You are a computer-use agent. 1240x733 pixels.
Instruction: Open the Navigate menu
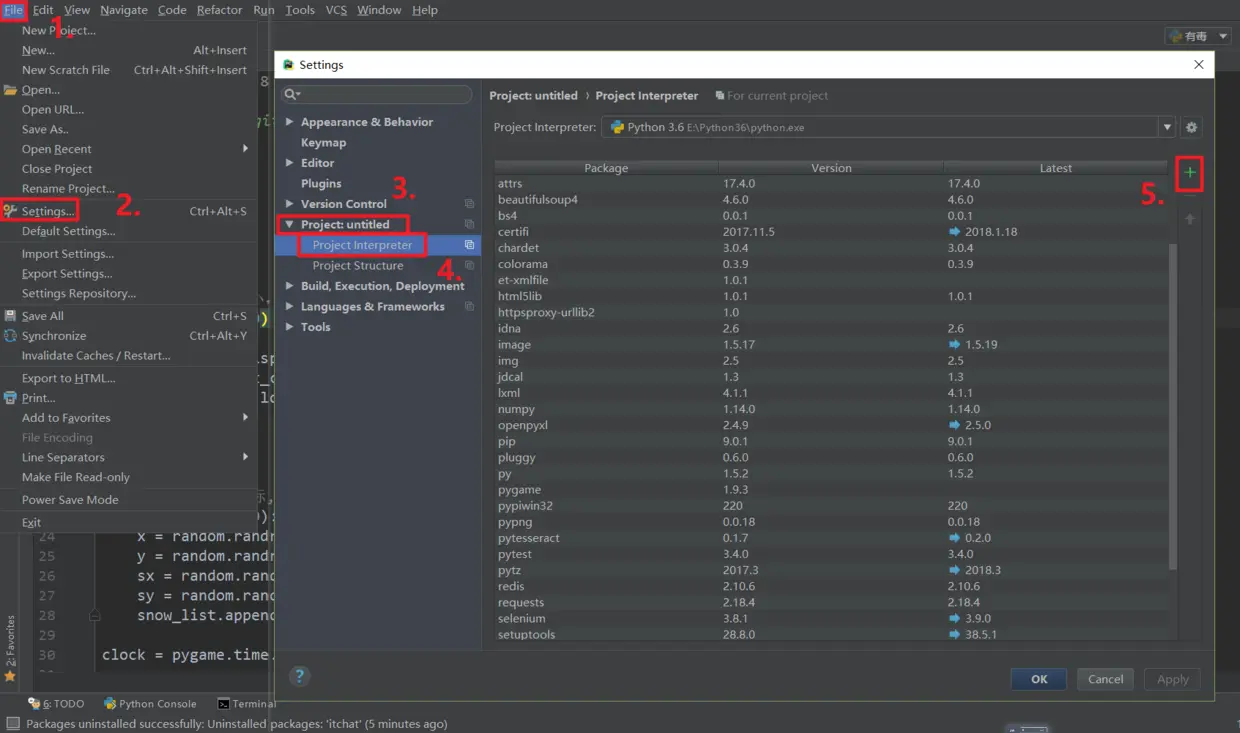124,10
